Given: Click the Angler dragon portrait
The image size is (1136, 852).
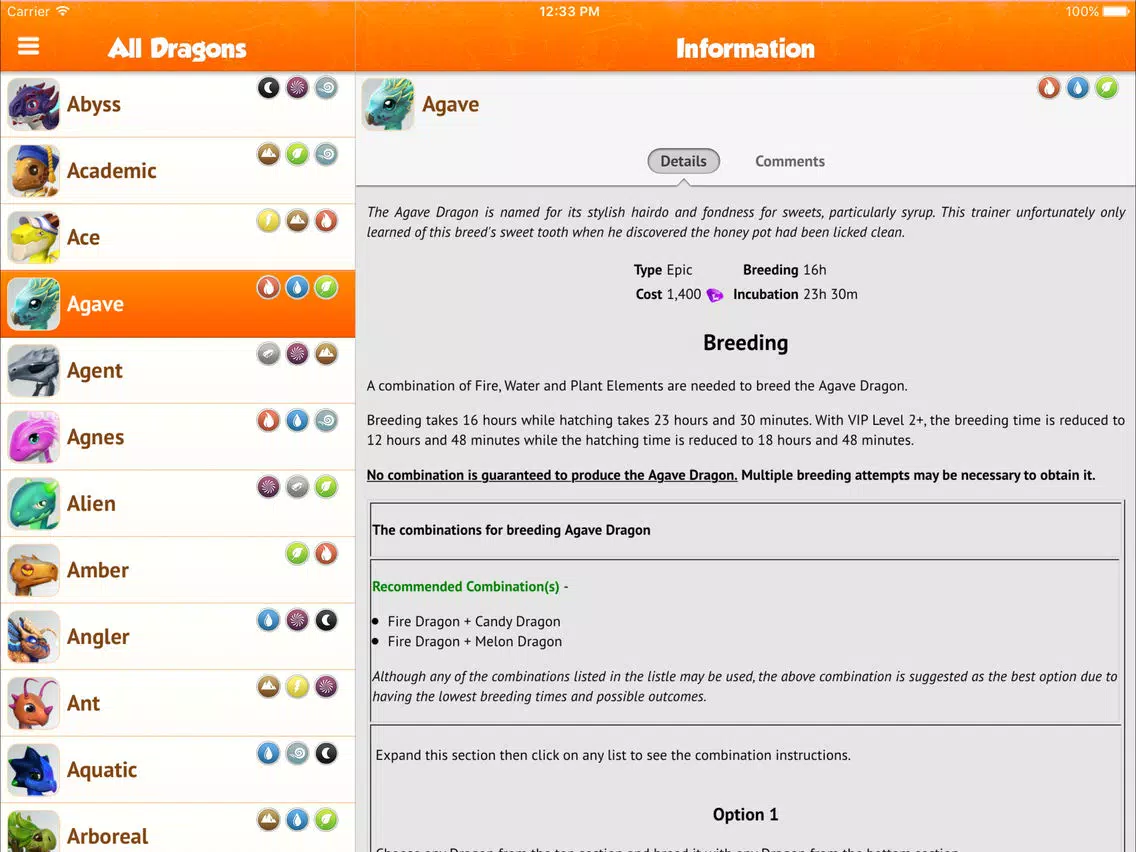Looking at the screenshot, I should coord(33,638).
